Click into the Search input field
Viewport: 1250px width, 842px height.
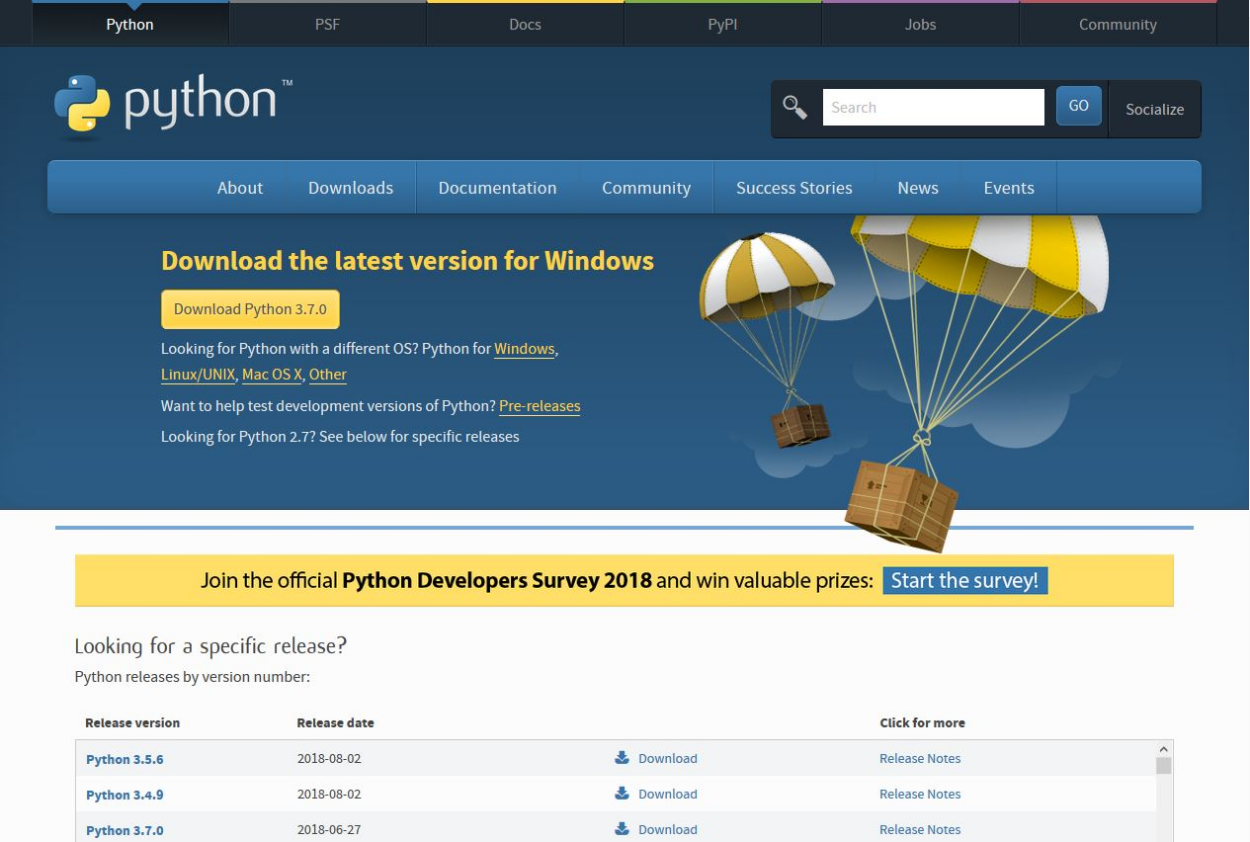[x=933, y=107]
